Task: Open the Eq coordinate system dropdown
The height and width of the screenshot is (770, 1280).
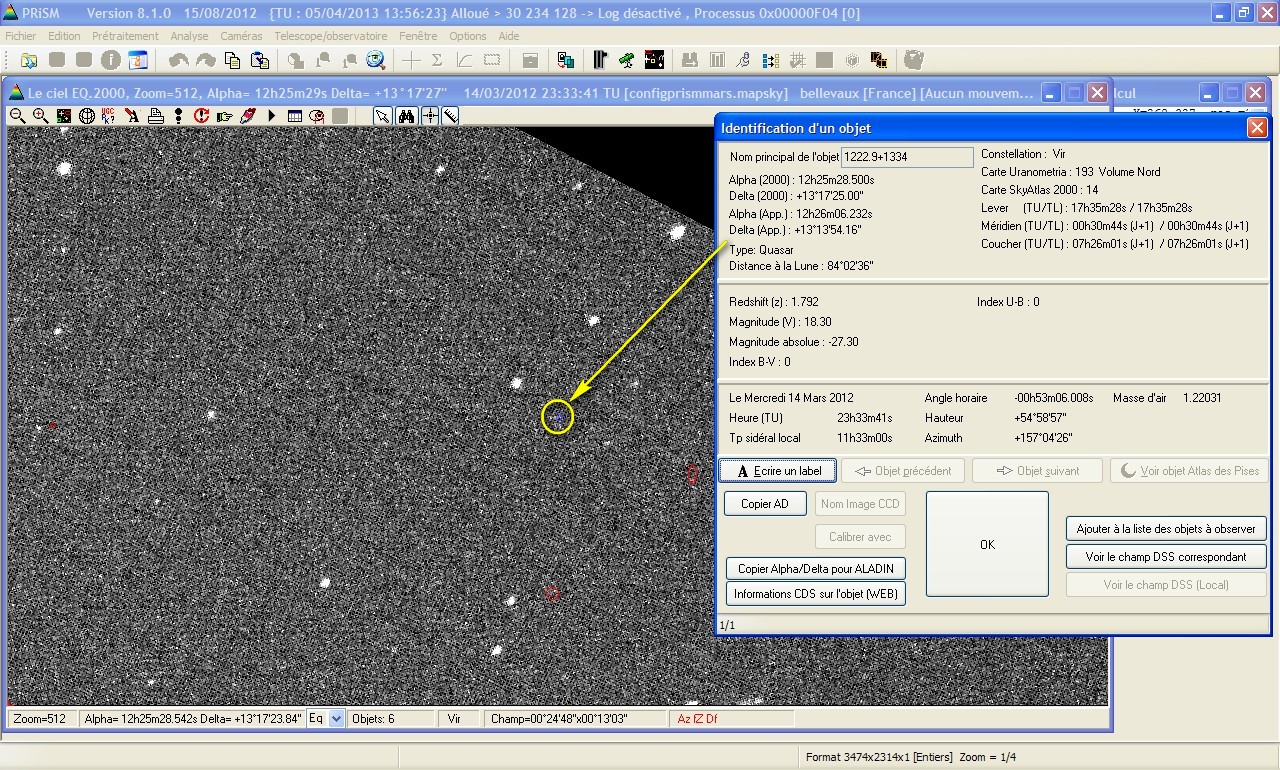Action: click(335, 718)
